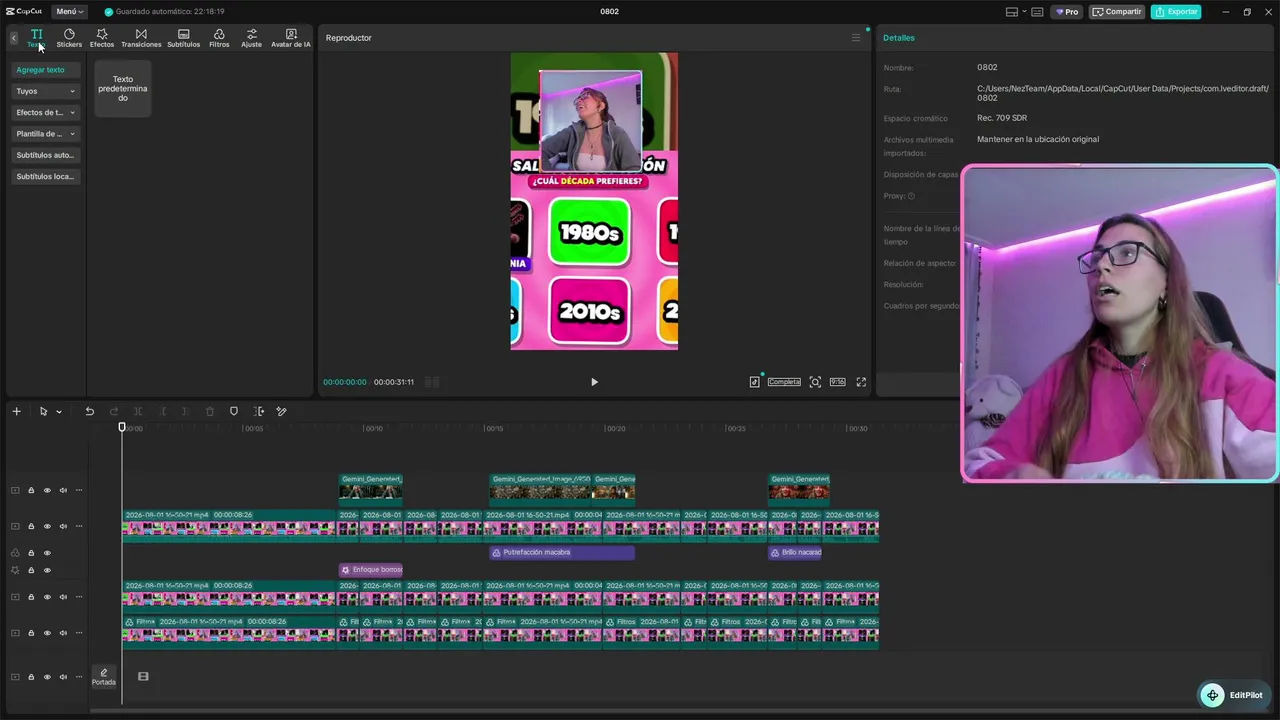Click the scan-frame zoom icon under preview
The width and height of the screenshot is (1280, 720).
click(x=815, y=382)
